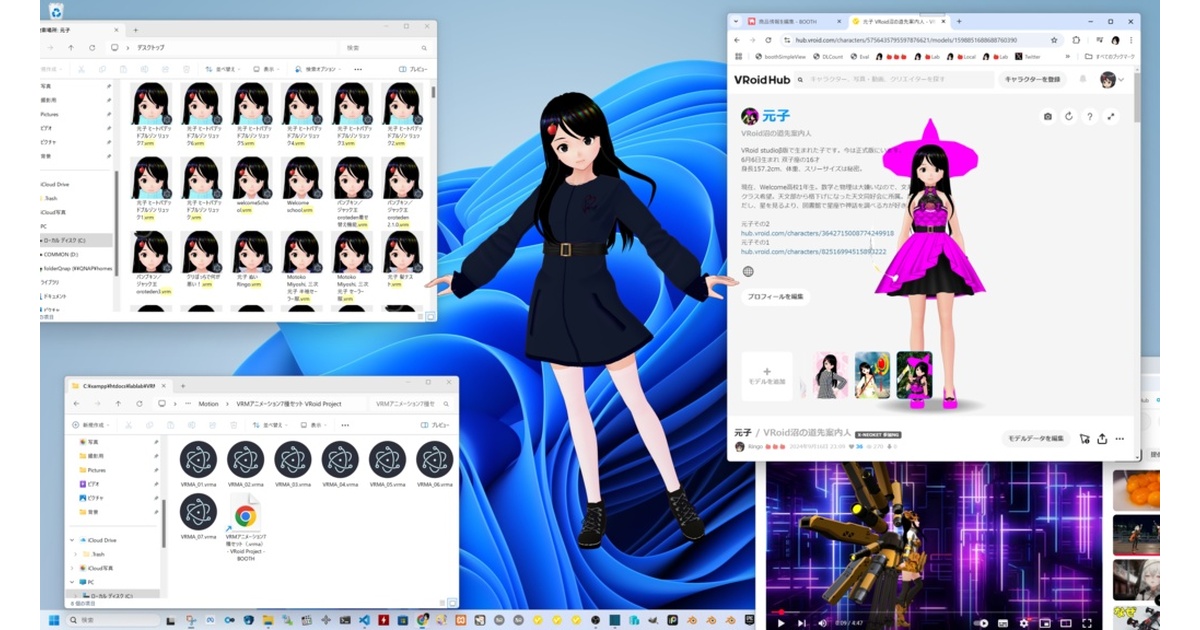
Task: Open the view dropdown in the Motion Explorer window
Action: tap(313, 425)
